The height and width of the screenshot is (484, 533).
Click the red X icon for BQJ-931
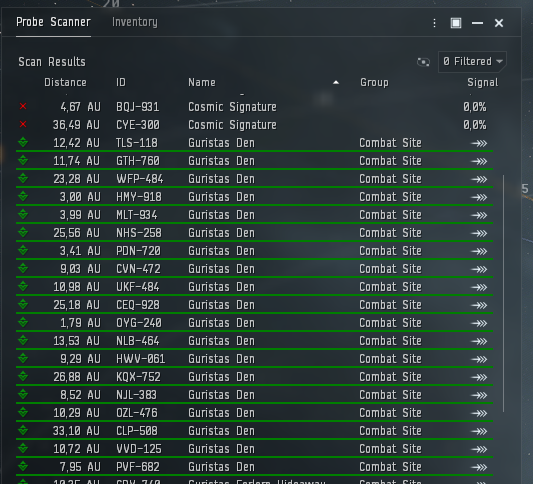click(x=23, y=106)
